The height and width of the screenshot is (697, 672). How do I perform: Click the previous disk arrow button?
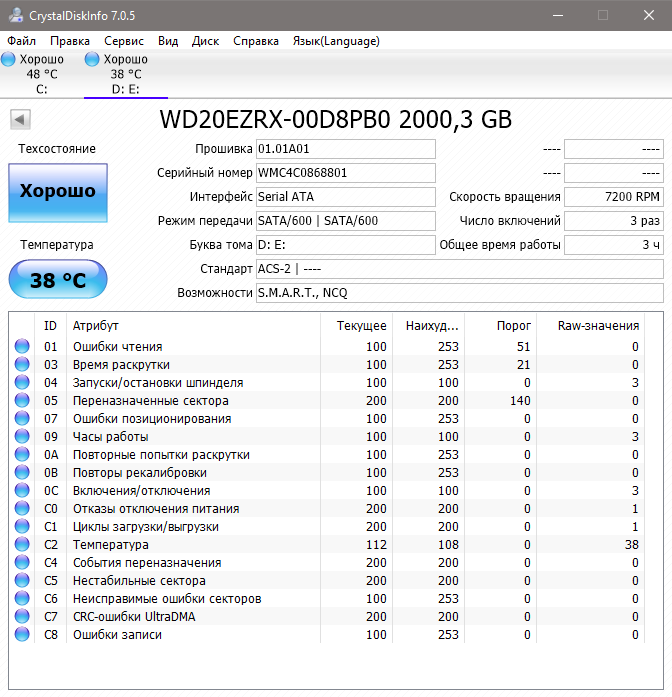click(x=20, y=119)
